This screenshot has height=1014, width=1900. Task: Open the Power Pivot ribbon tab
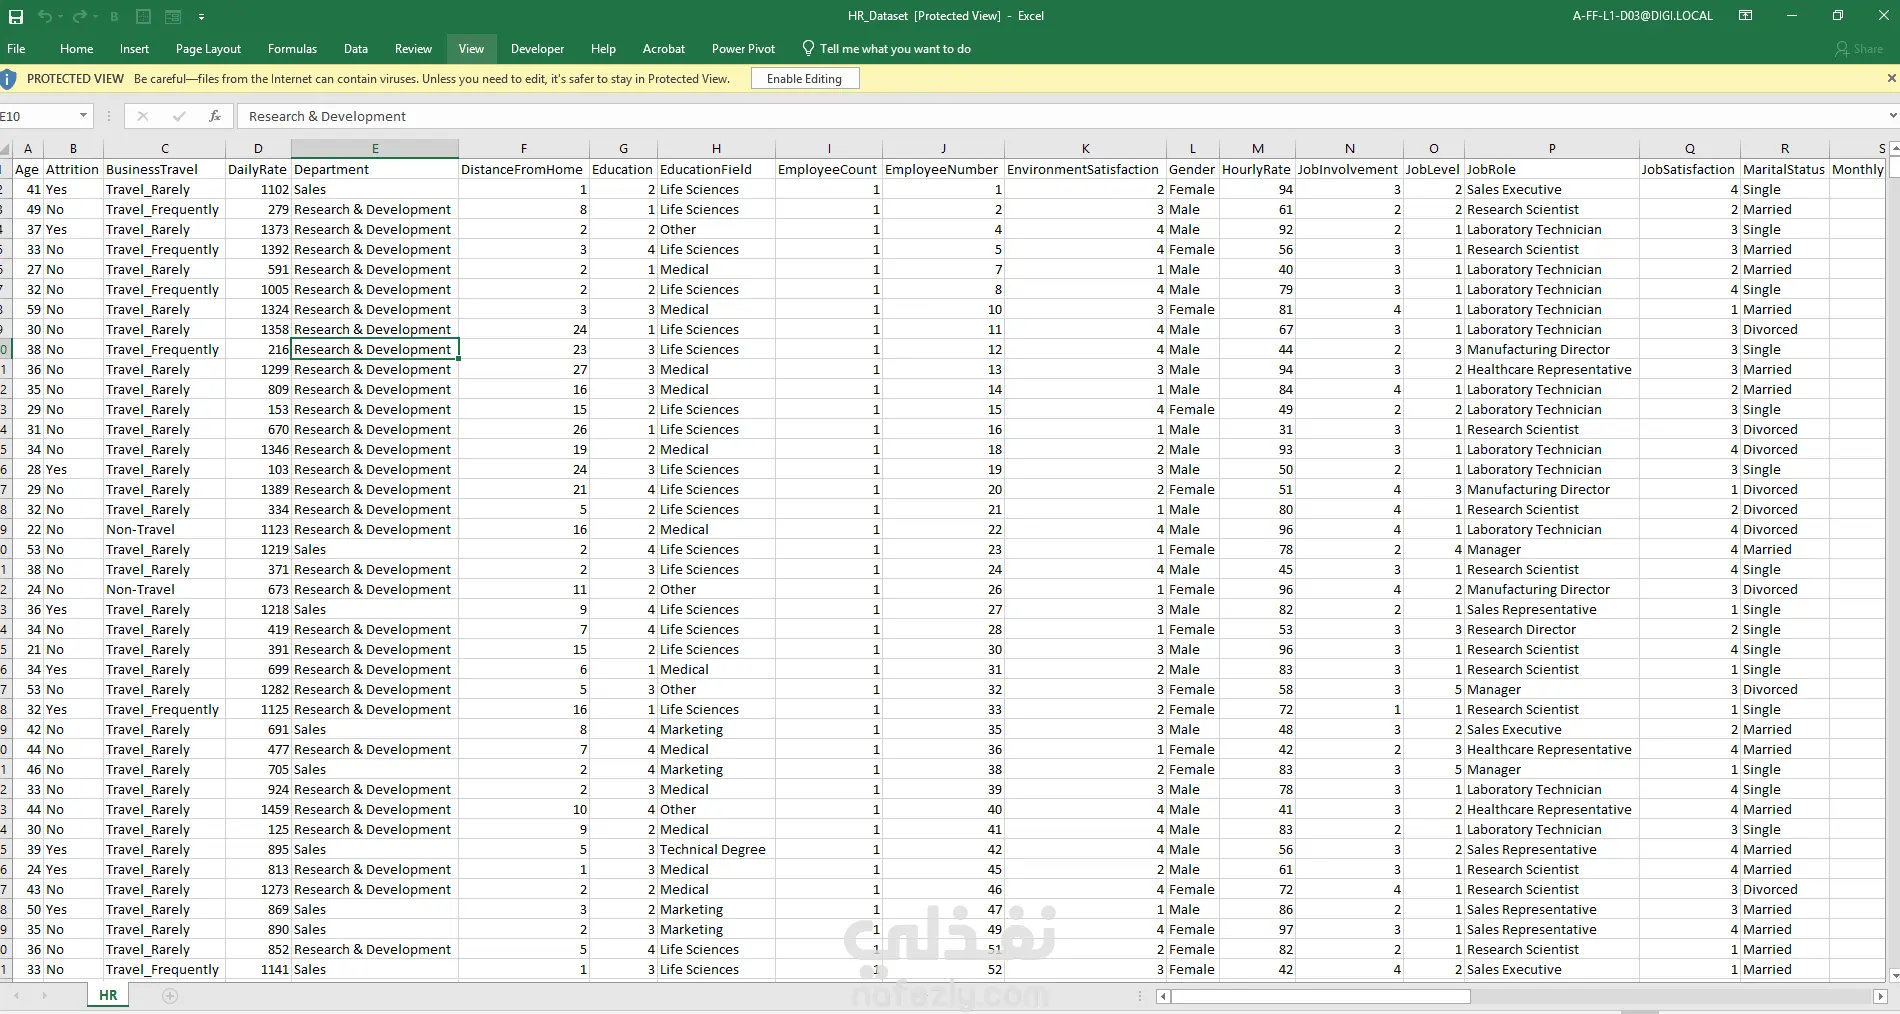click(x=743, y=48)
